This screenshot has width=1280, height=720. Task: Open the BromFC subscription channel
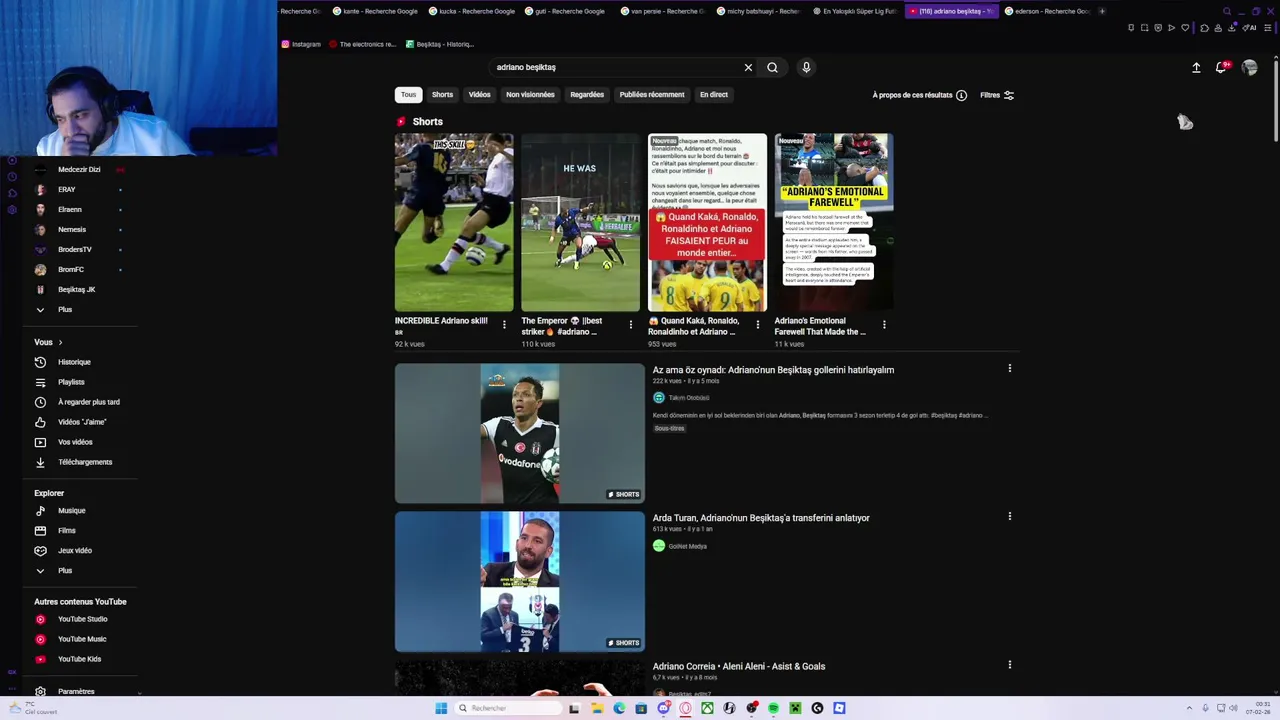[71, 269]
